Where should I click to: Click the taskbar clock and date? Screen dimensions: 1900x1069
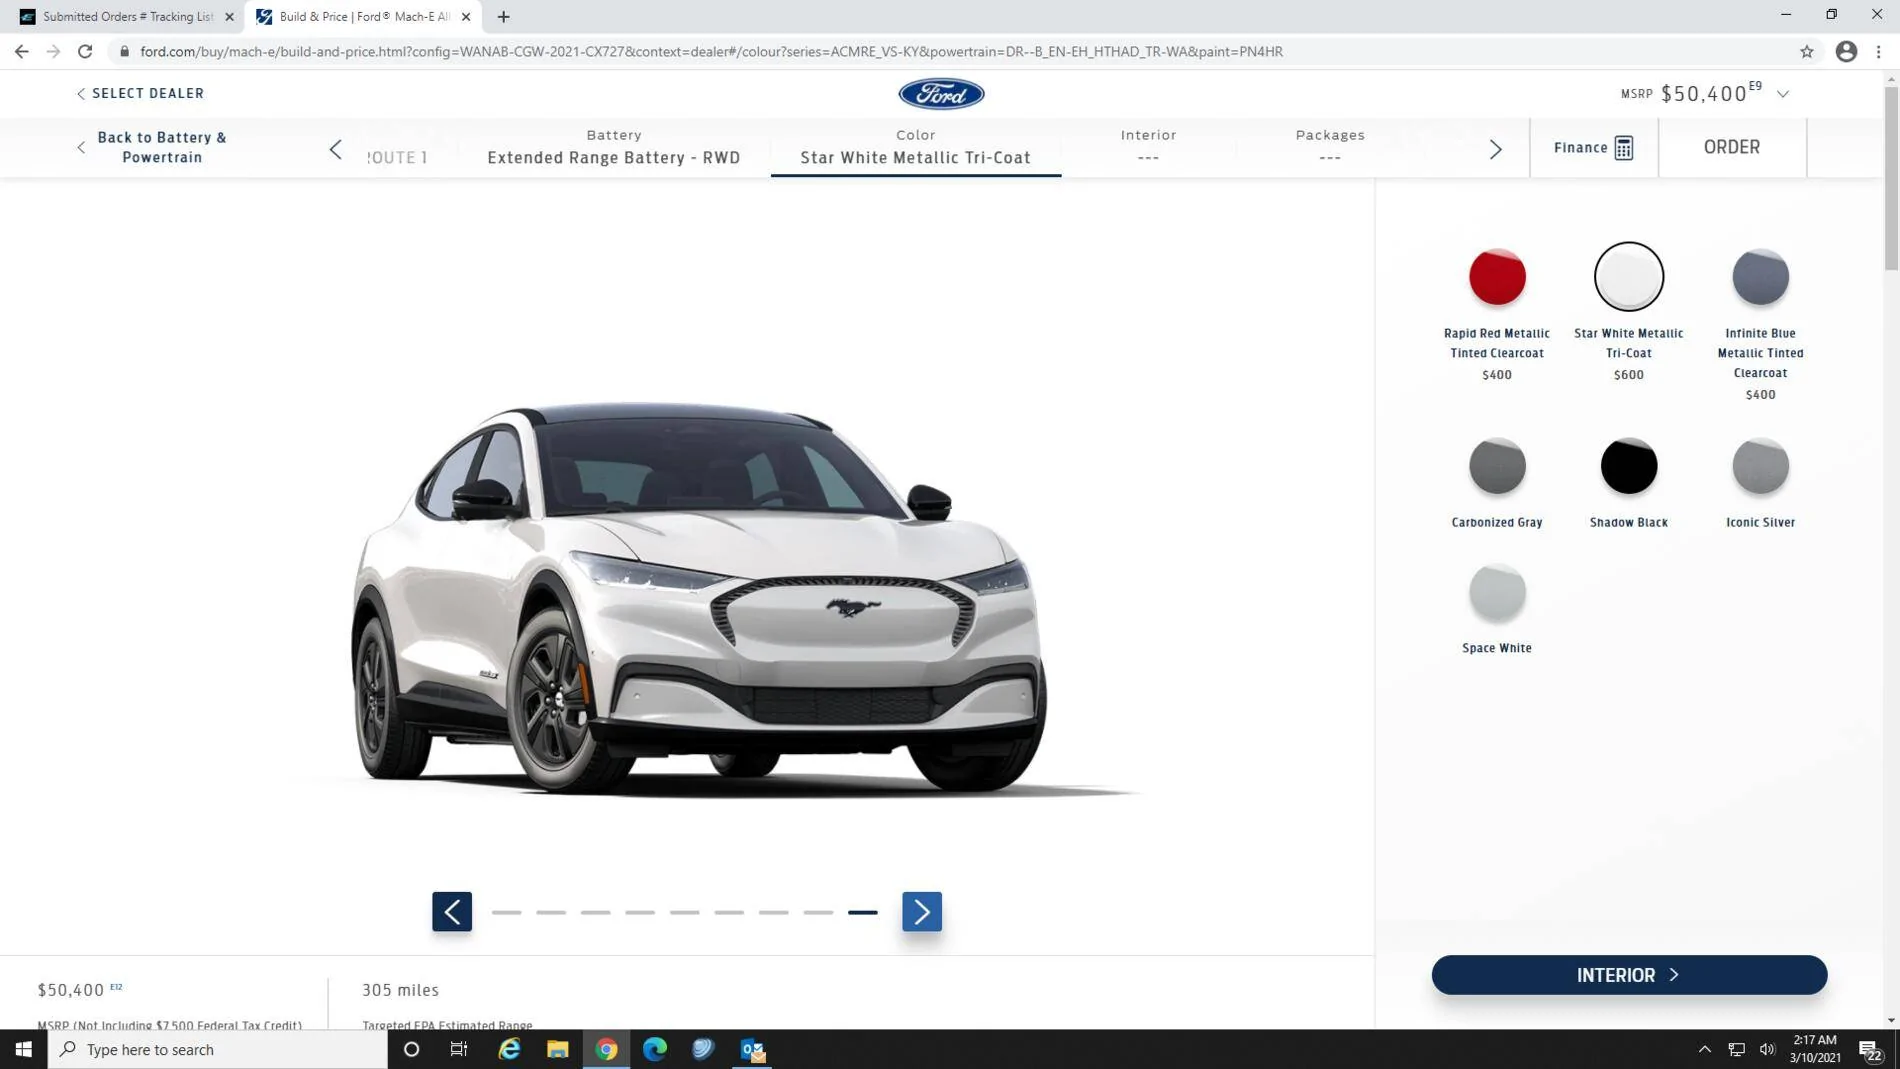(x=1815, y=1049)
